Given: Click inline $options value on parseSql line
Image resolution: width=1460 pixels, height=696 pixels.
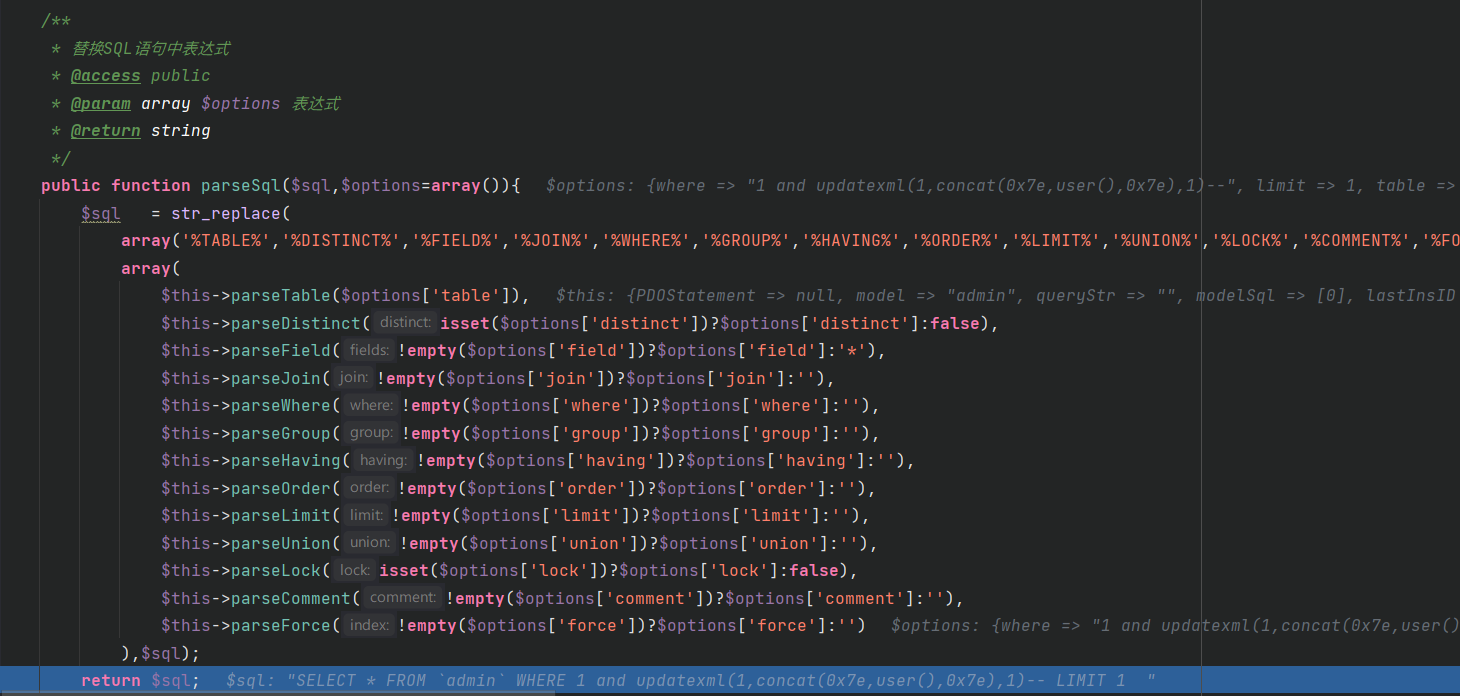Looking at the screenshot, I should [1001, 186].
